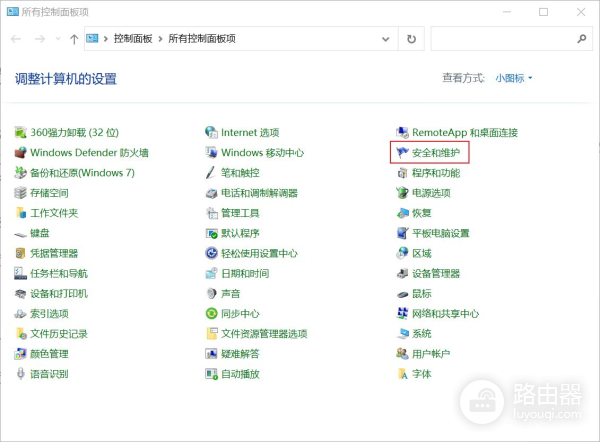Open the 安全和维护 flag icon
This screenshot has height=442, width=600.
402,153
